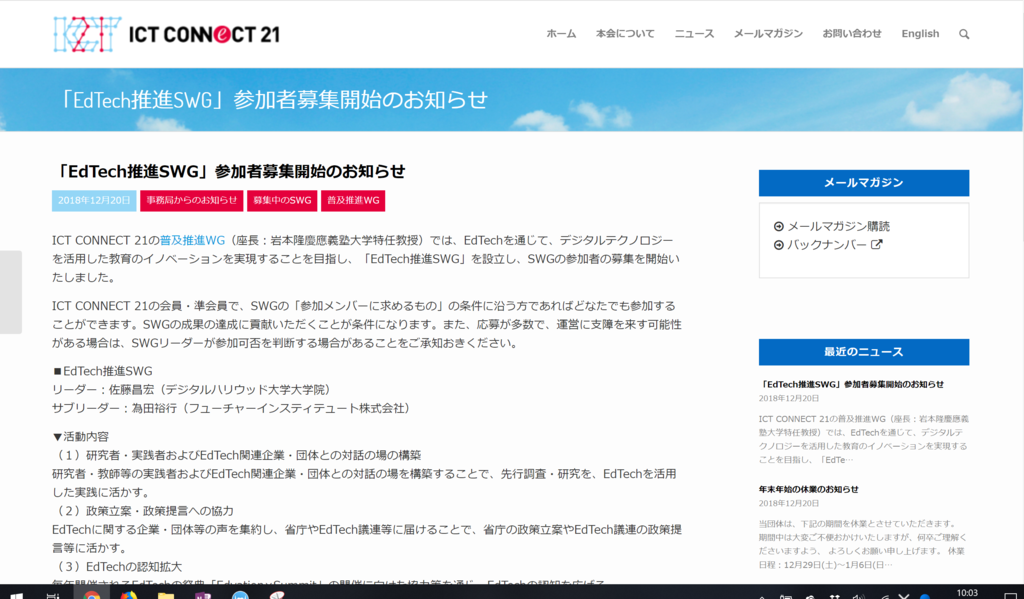Open the 本会について menu item
The width and height of the screenshot is (1024, 599).
point(625,34)
